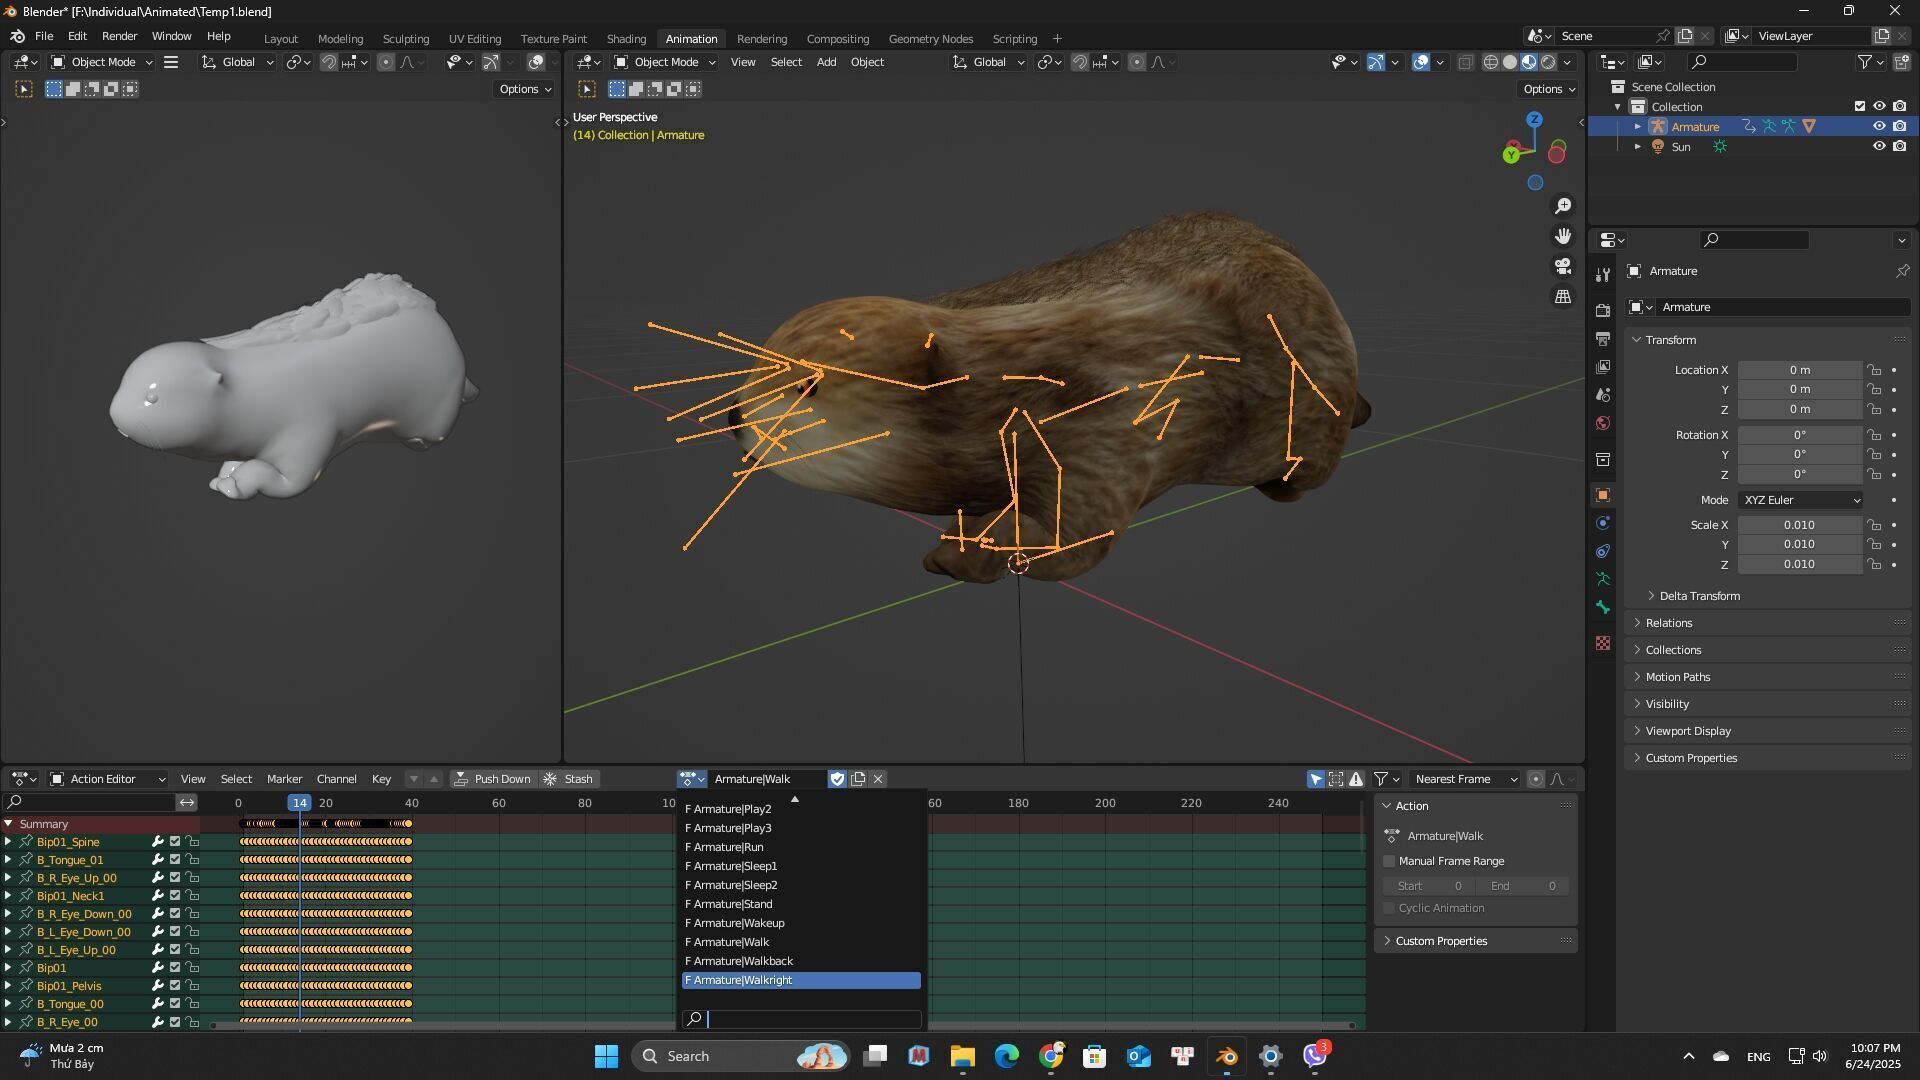
Task: Select the Armature|Walkright action from the list
Action: pyautogui.click(x=801, y=981)
